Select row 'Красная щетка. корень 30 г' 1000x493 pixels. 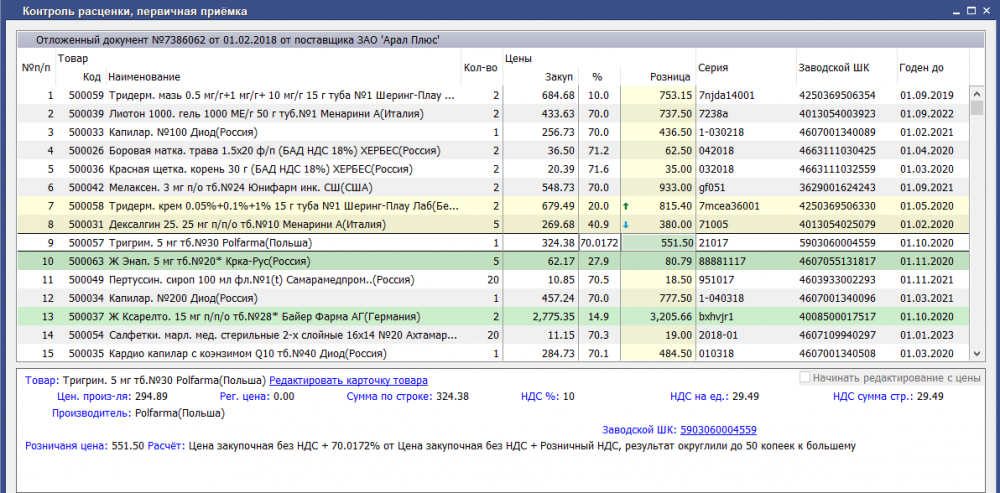tap(494, 170)
